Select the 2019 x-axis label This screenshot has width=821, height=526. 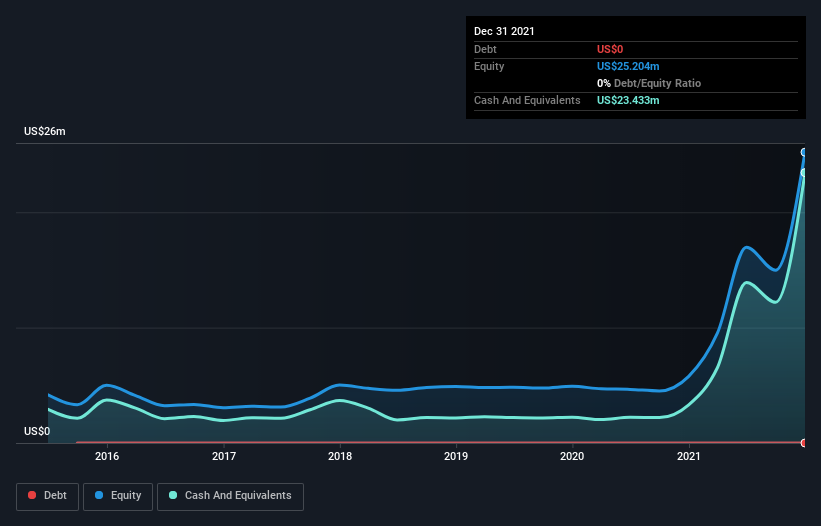click(456, 457)
